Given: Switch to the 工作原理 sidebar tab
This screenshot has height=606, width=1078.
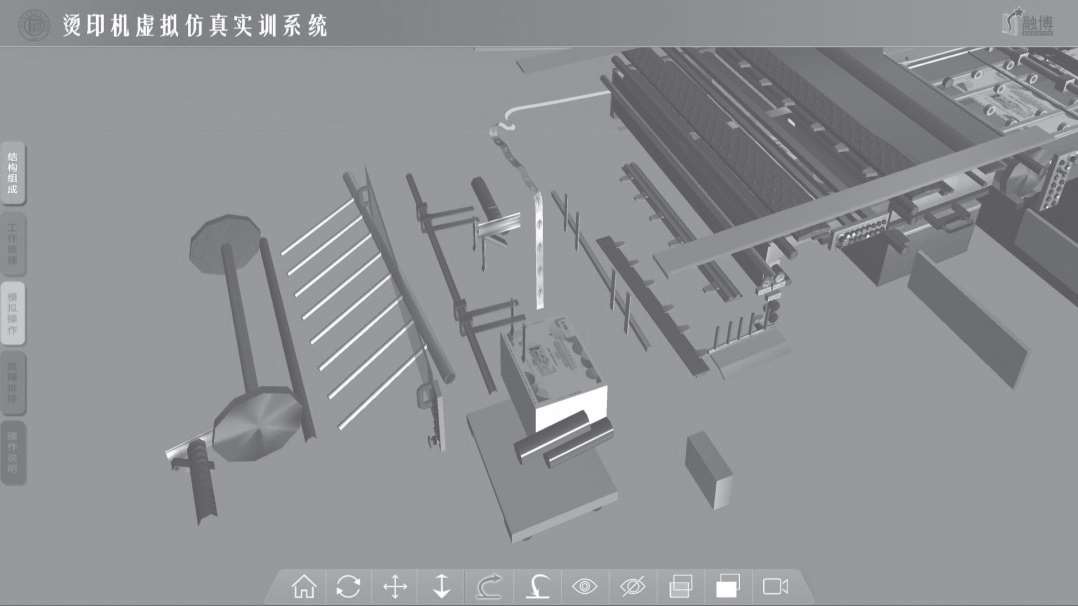Looking at the screenshot, I should 13,244.
